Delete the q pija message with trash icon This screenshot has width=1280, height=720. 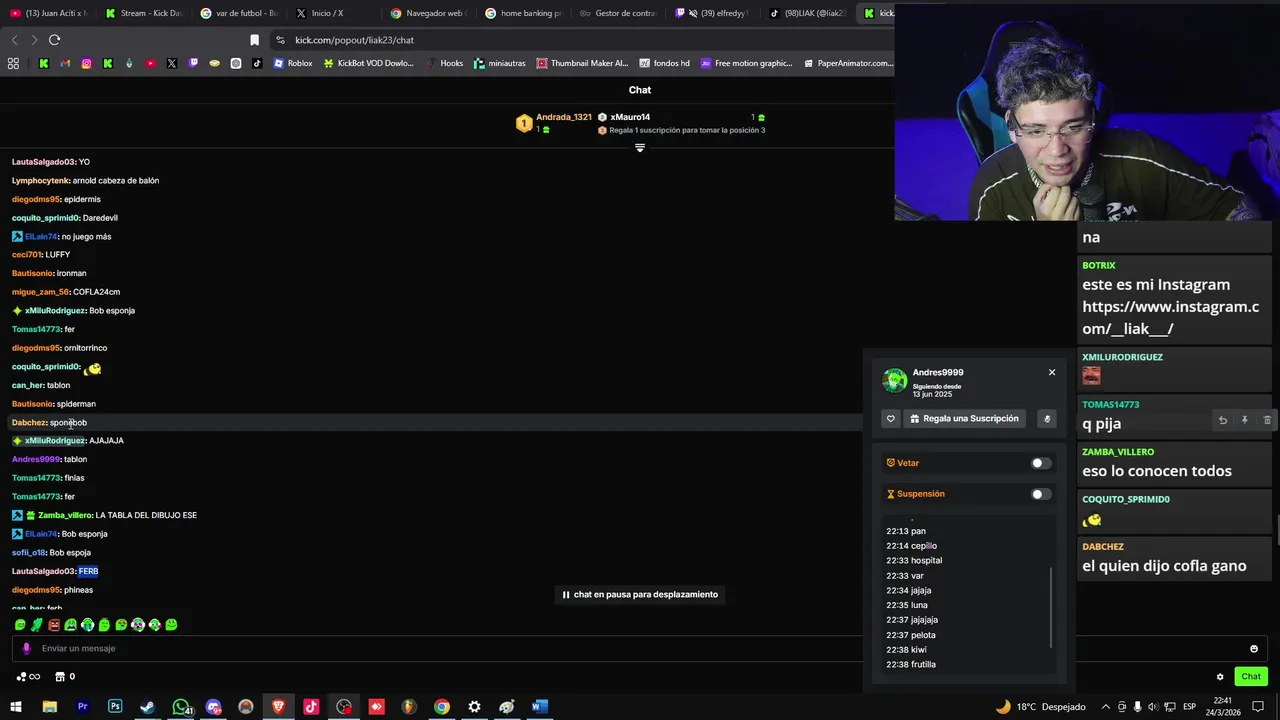tap(1267, 421)
